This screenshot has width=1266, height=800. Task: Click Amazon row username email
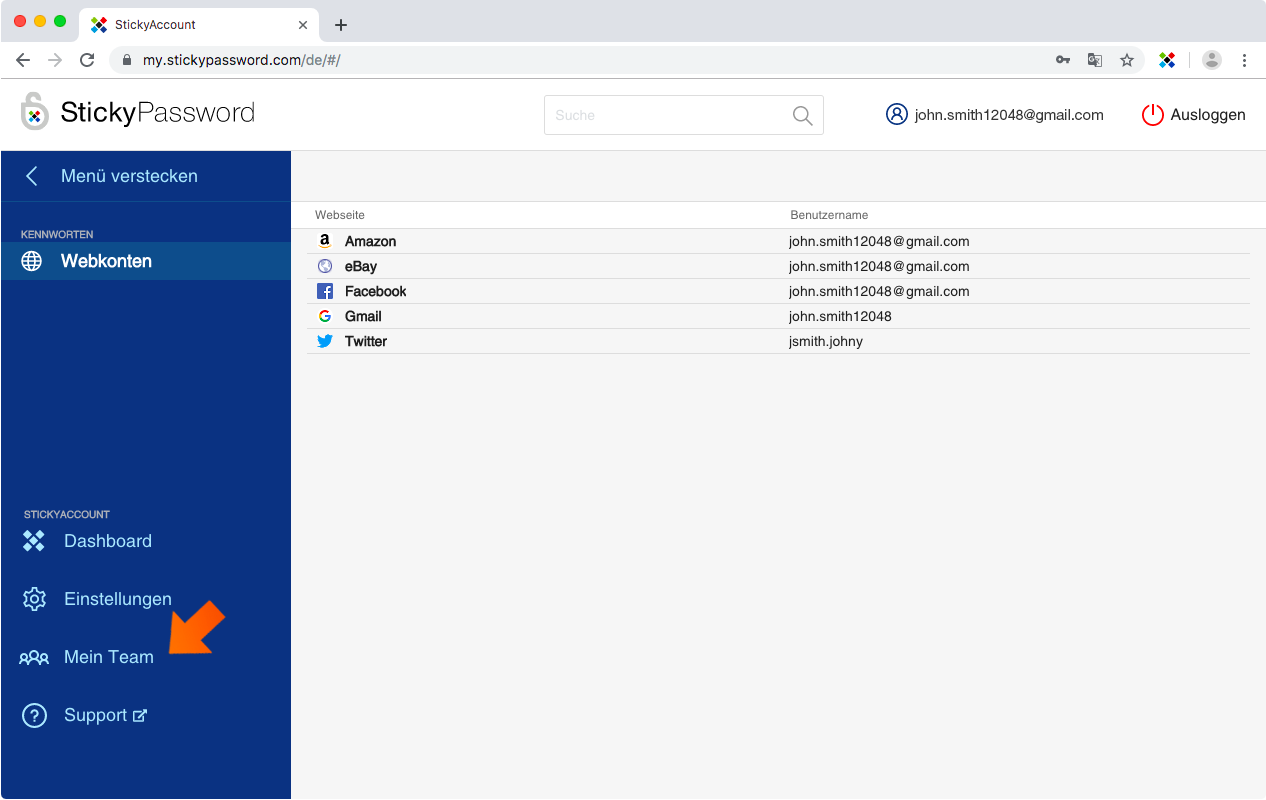(x=879, y=241)
